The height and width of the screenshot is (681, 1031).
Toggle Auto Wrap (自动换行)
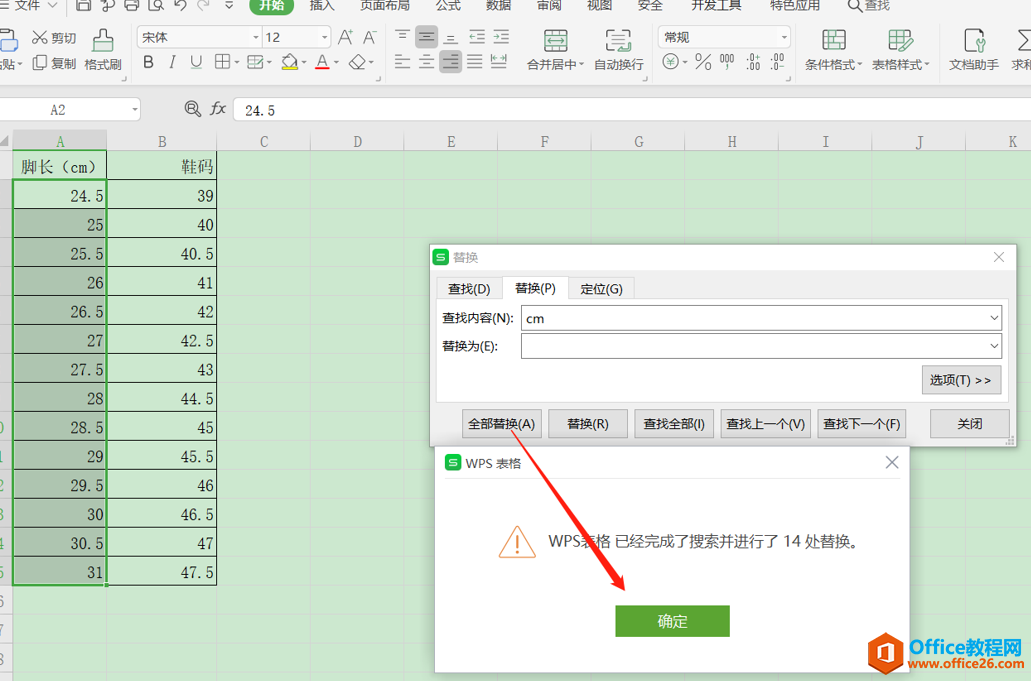(x=619, y=49)
